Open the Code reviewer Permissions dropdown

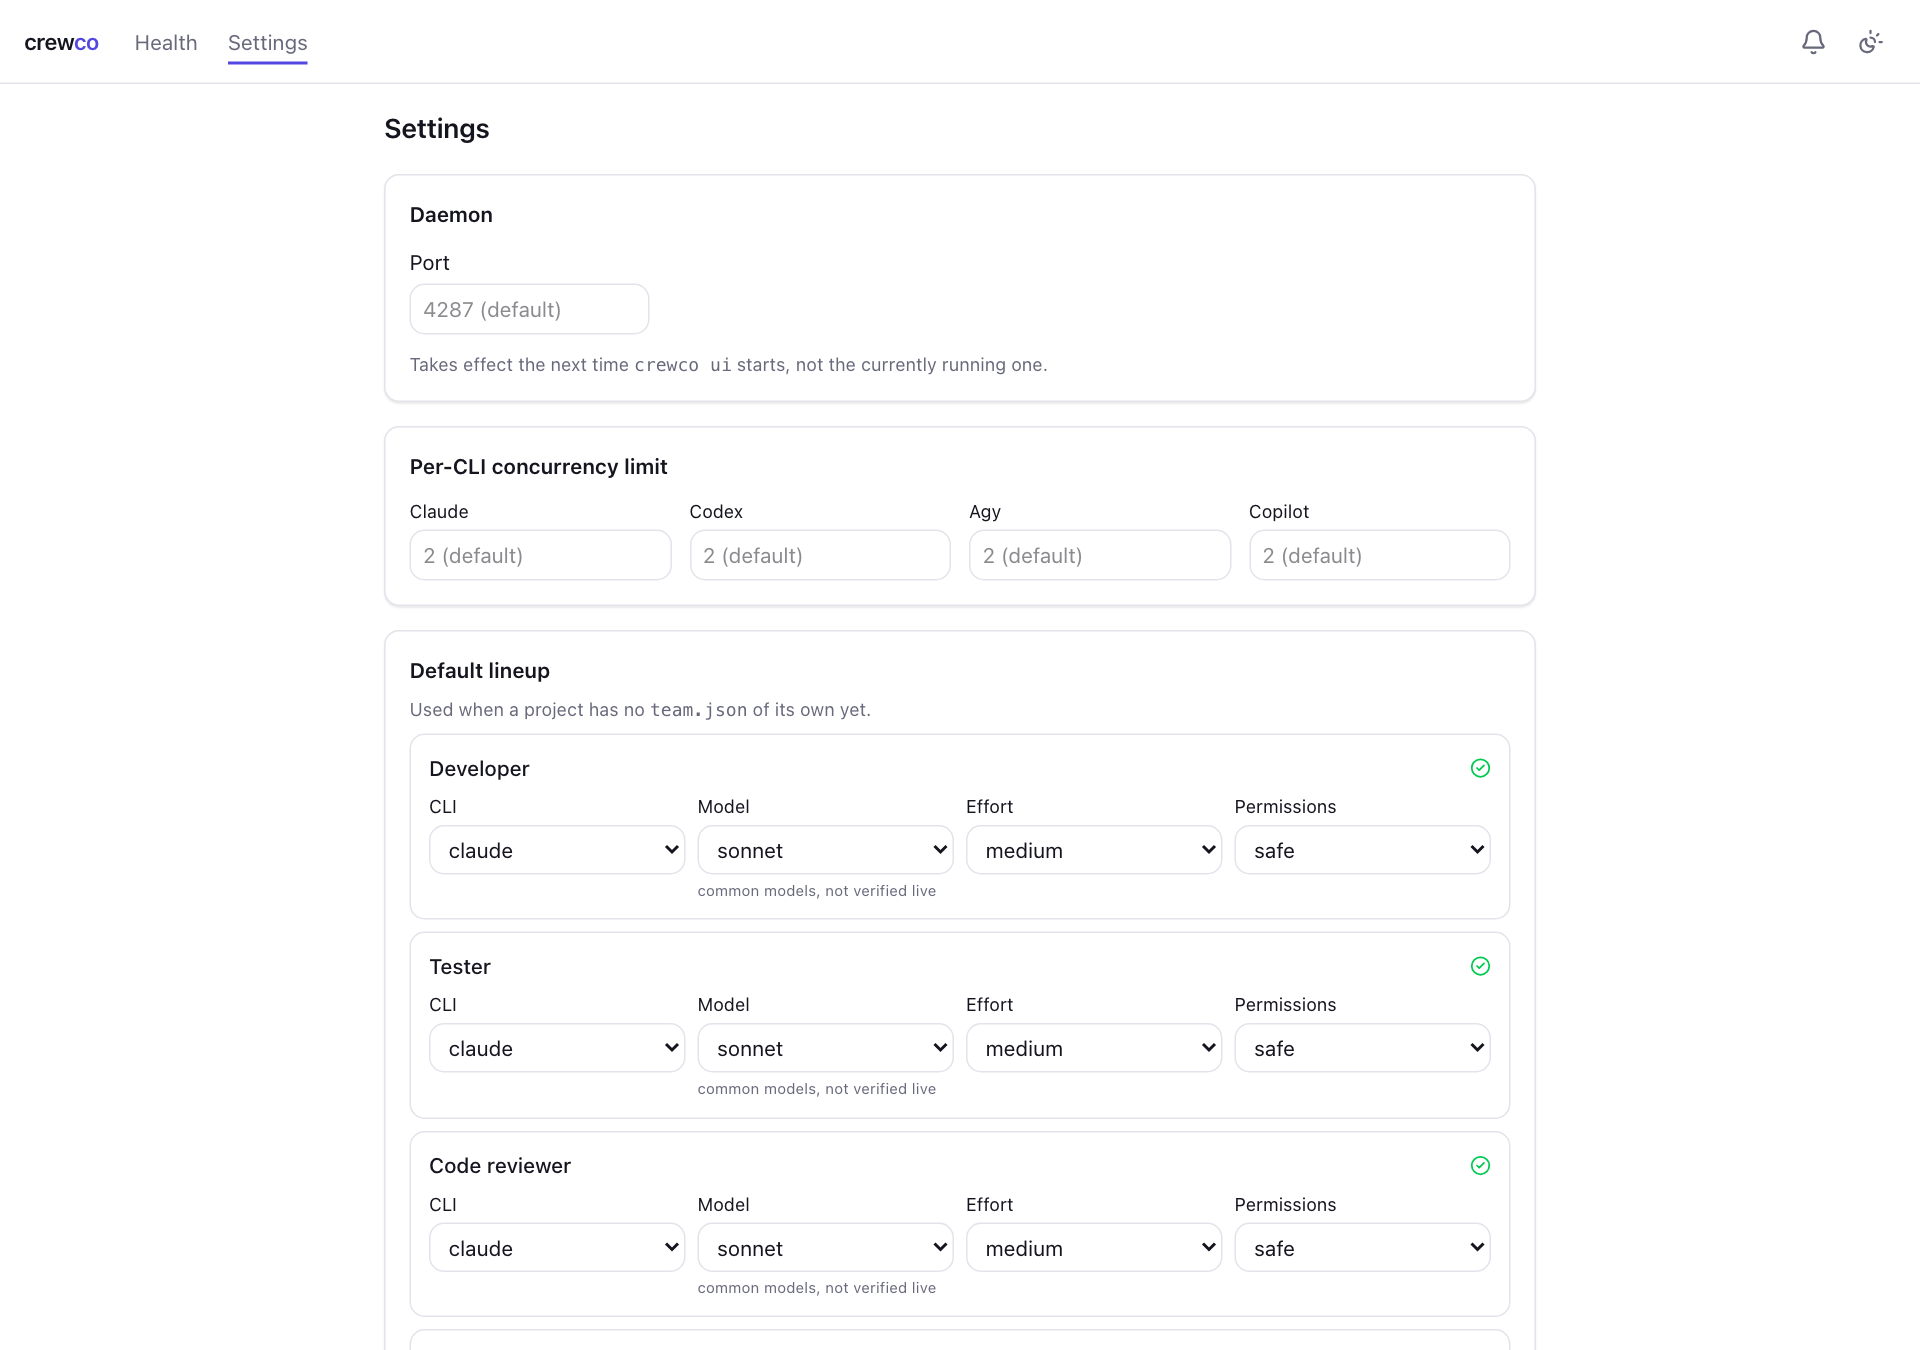[x=1362, y=1248]
